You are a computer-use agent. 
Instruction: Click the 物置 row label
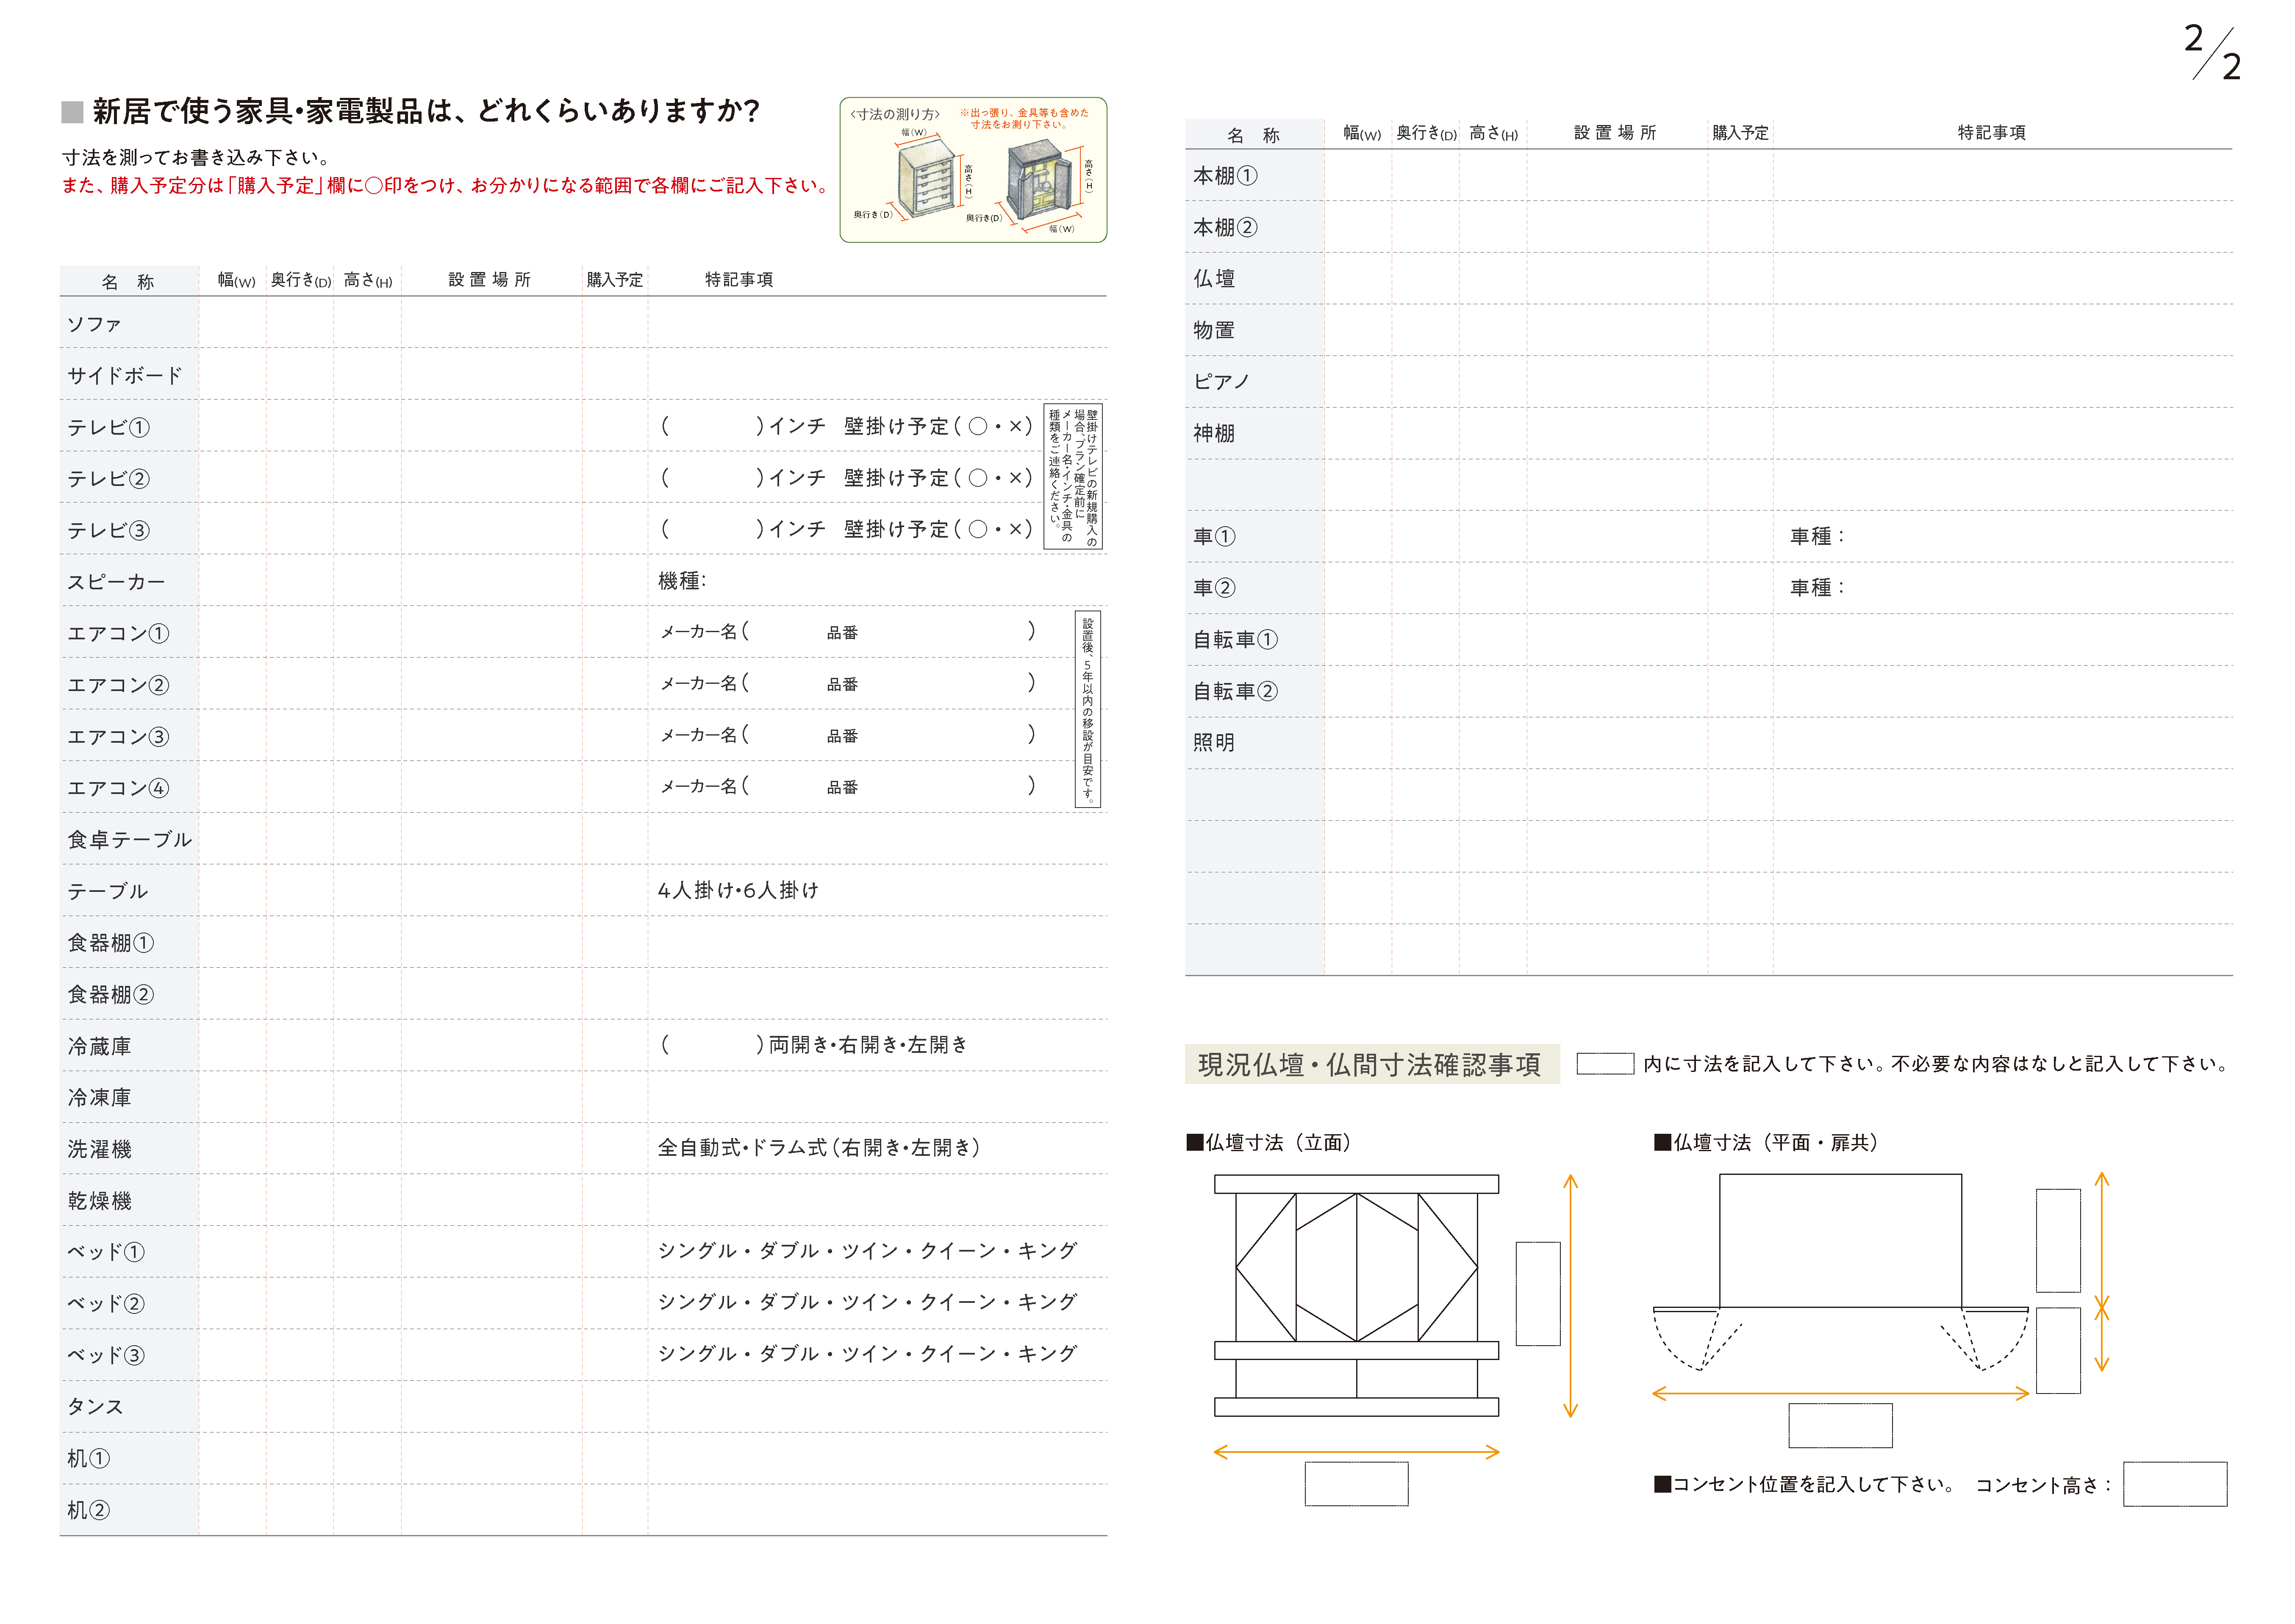pyautogui.click(x=1214, y=331)
